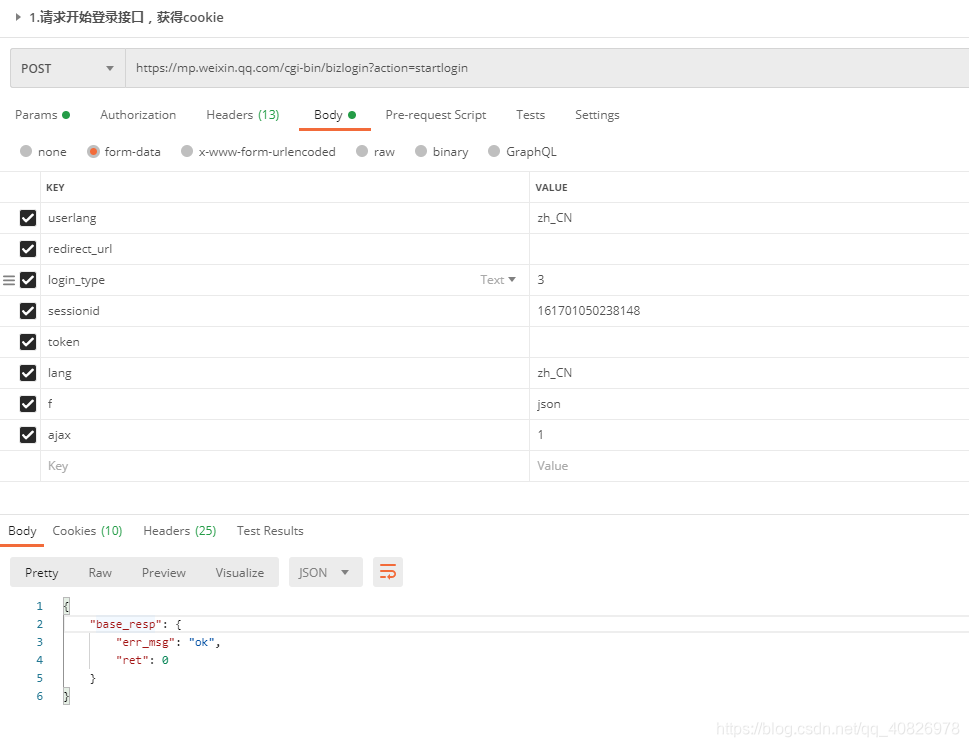969x747 pixels.
Task: Click the empty Key placeholder field
Action: pos(285,466)
